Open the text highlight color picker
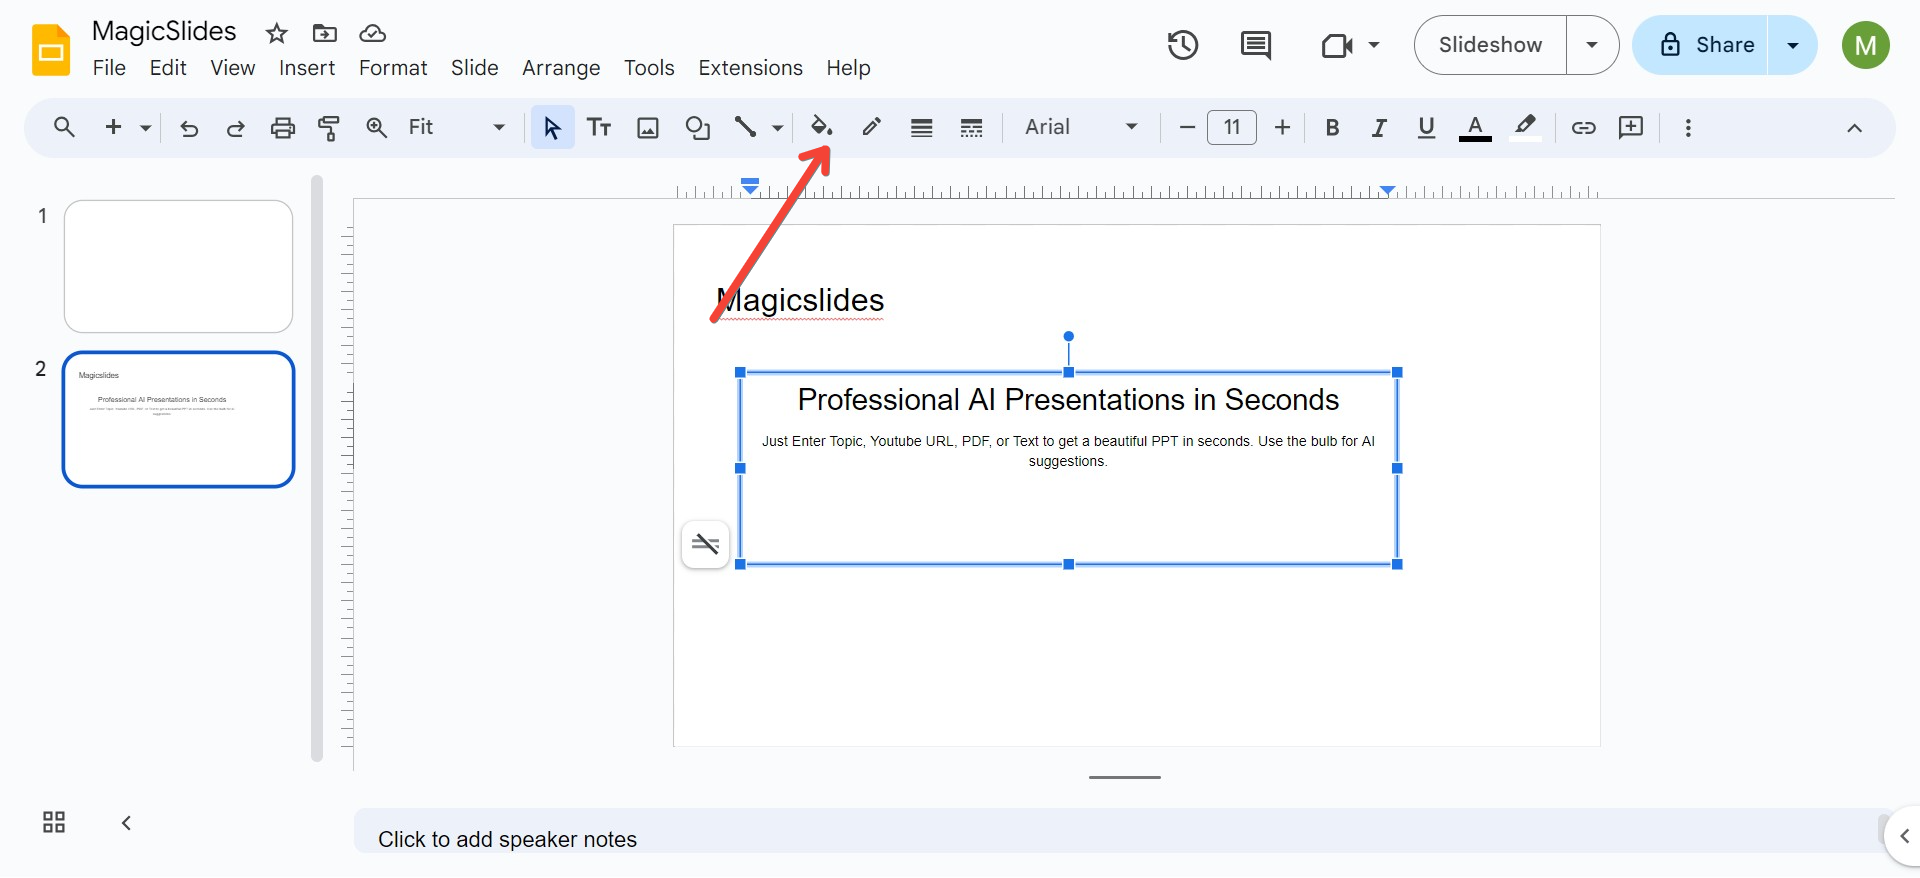The image size is (1920, 878). point(1524,127)
